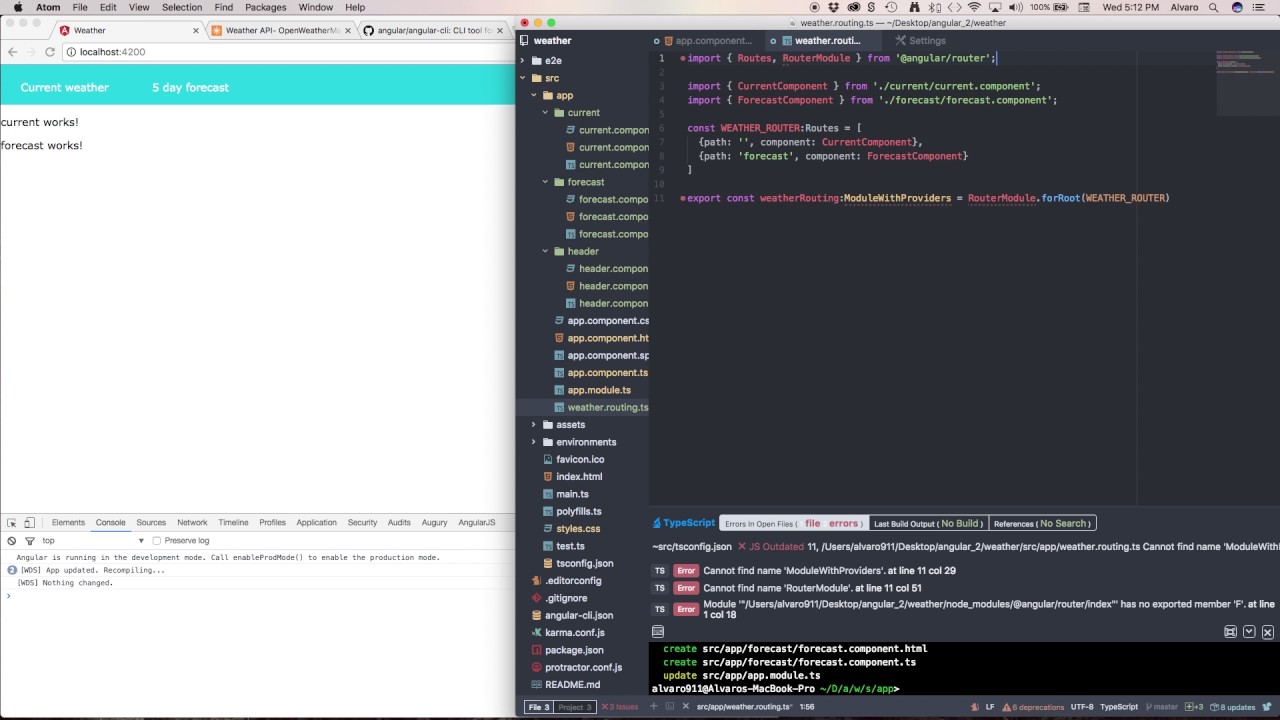The image size is (1280, 720).
Task: Click the localhost:4200 address bar
Action: point(285,52)
